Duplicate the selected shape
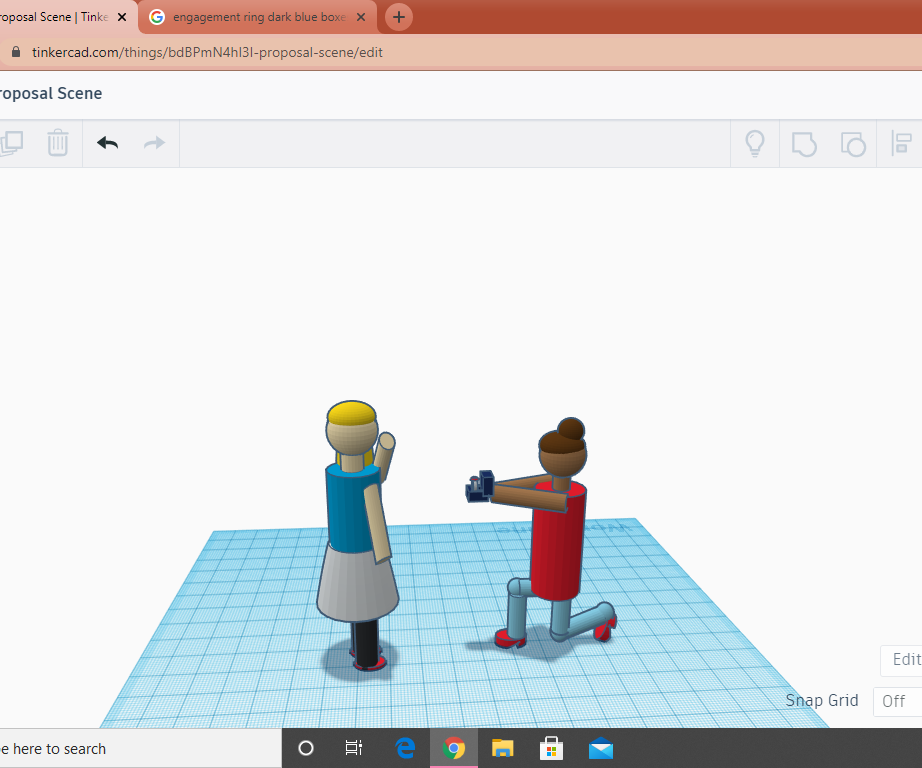 12,143
